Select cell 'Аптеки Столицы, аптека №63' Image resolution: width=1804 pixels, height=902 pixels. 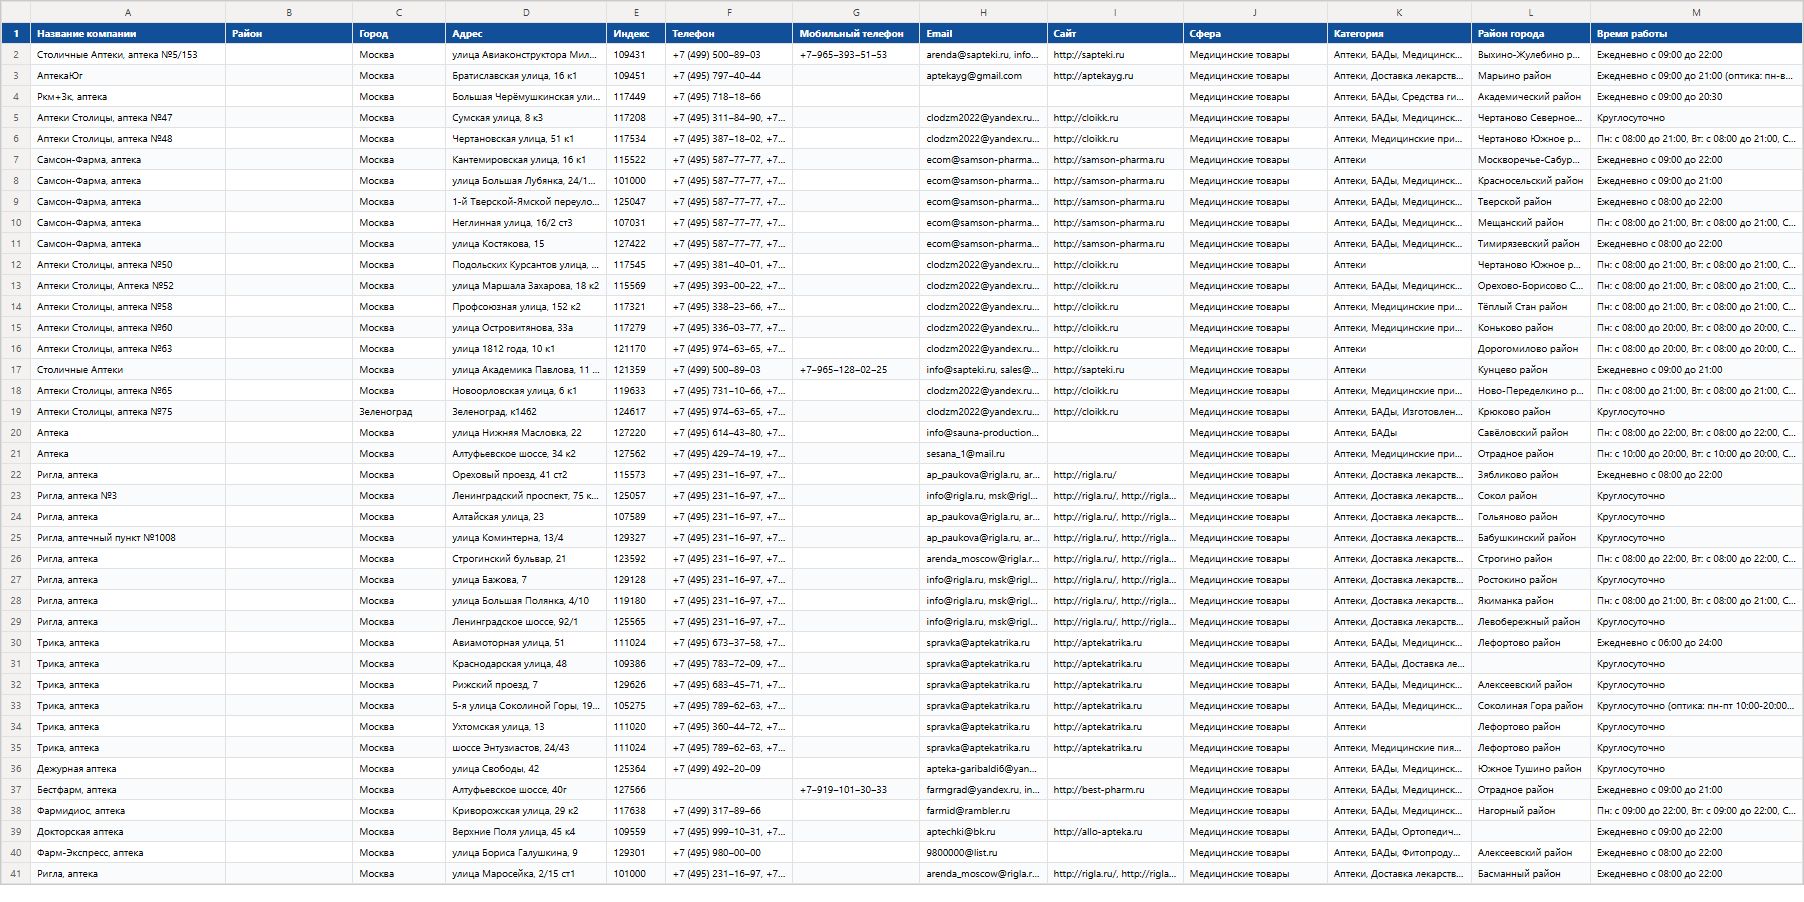[128, 349]
